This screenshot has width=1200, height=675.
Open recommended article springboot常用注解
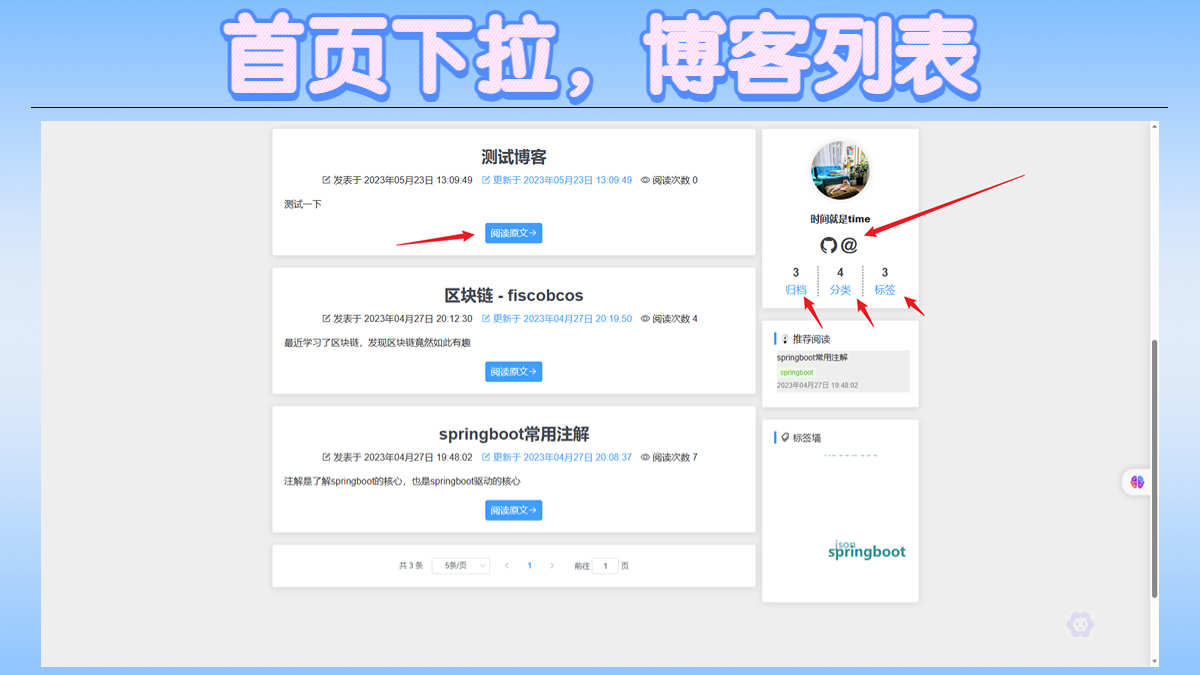coord(812,357)
